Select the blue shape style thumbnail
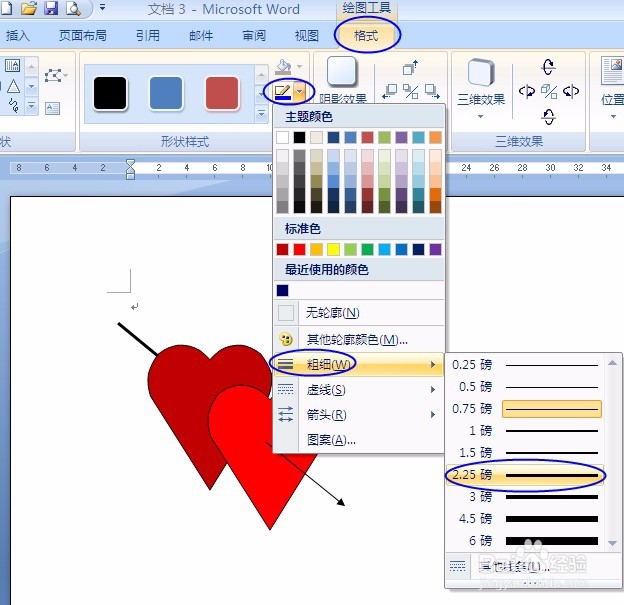624x605 pixels. (x=166, y=94)
